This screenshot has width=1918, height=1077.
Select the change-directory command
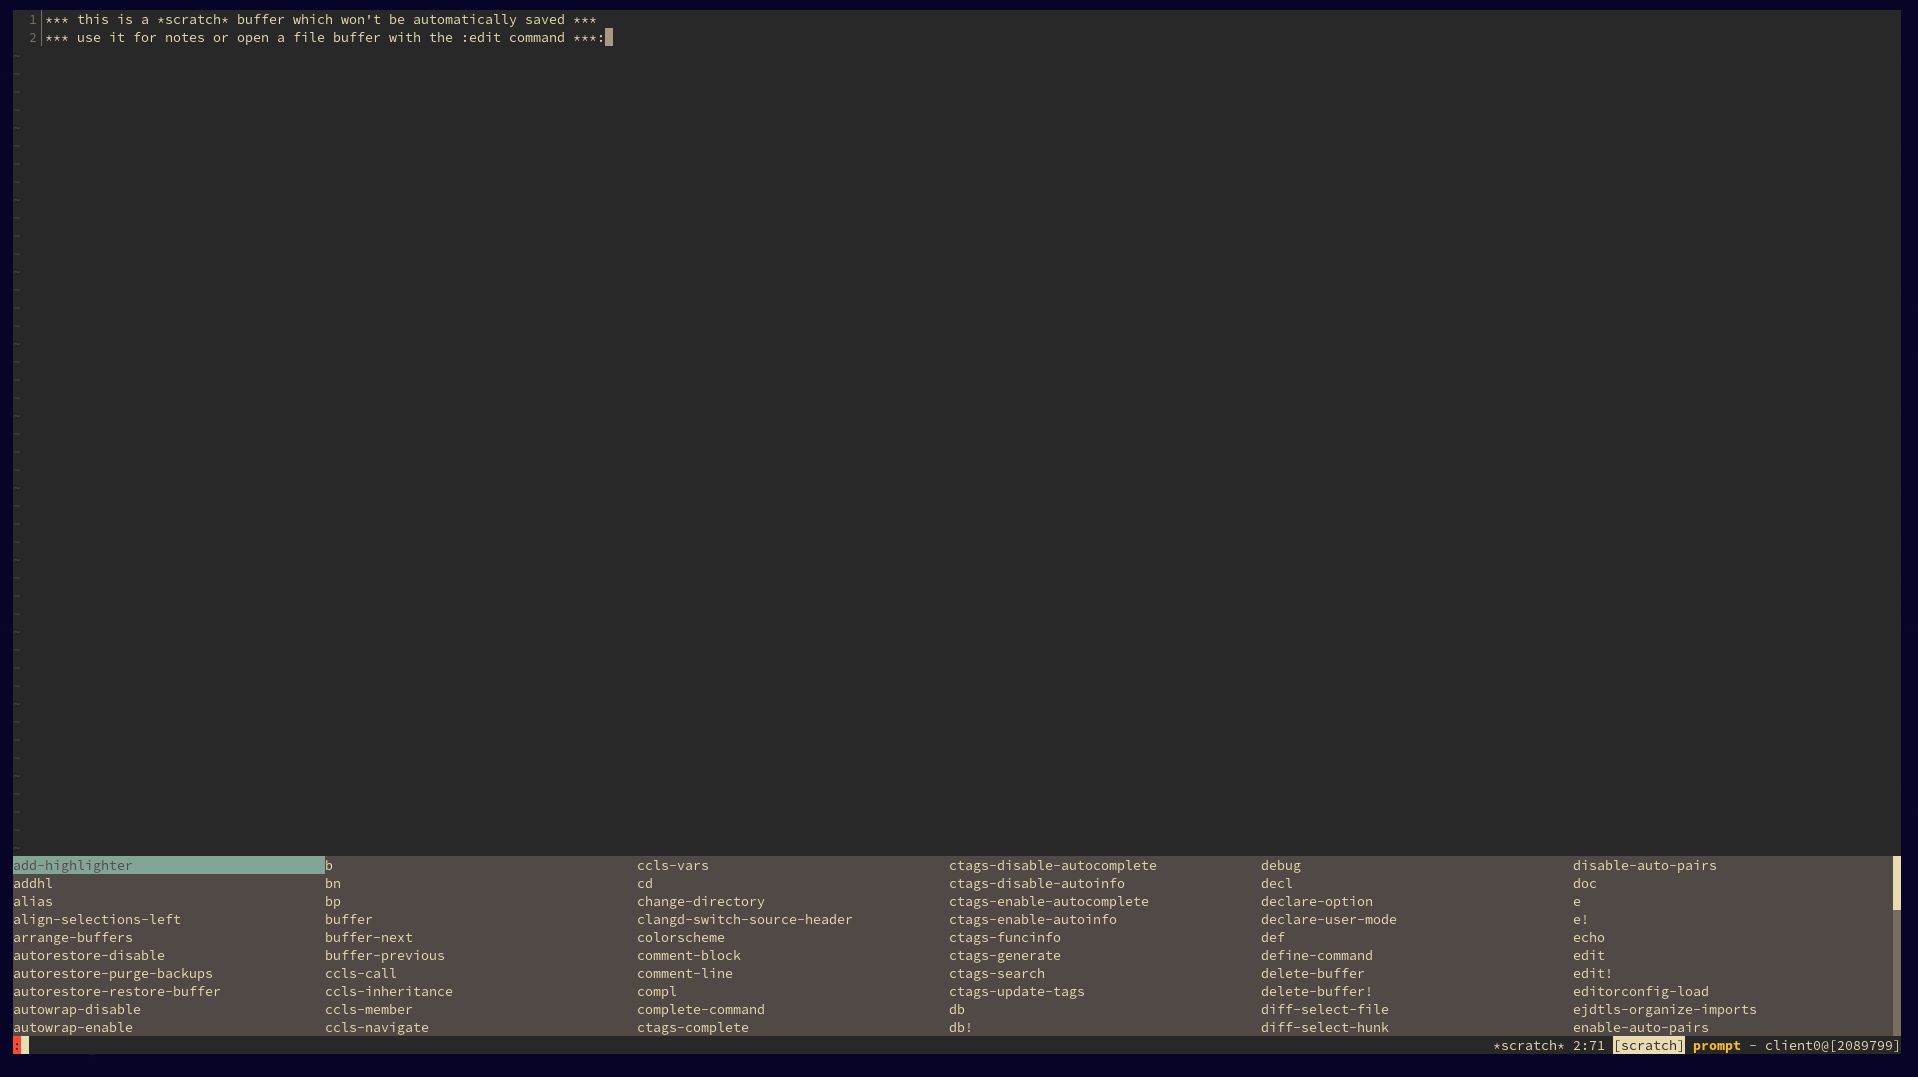[x=700, y=901]
